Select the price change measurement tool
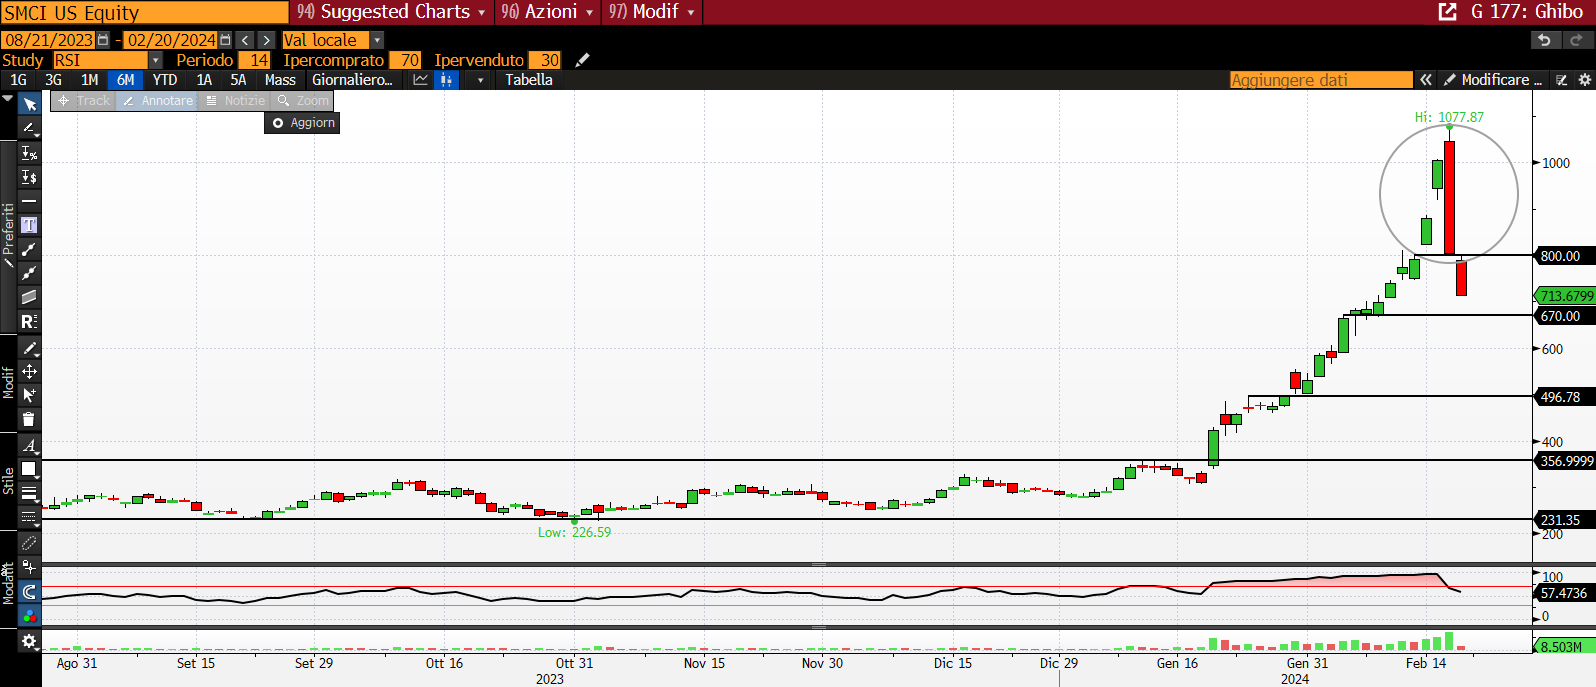 29,177
